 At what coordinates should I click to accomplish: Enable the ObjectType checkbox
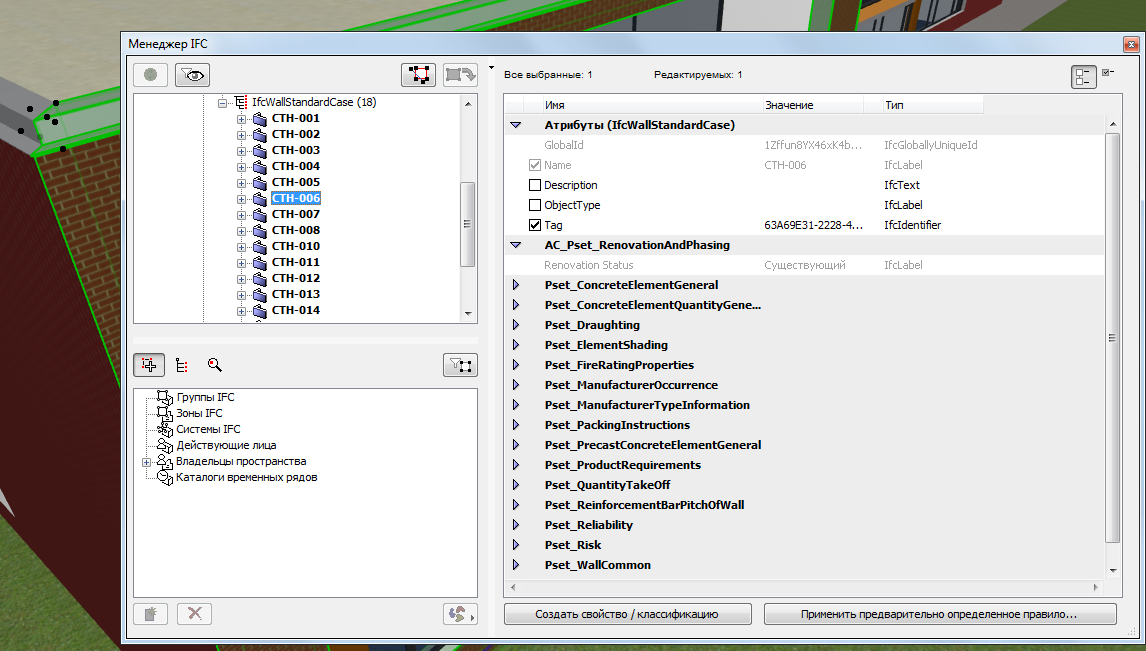pos(535,205)
